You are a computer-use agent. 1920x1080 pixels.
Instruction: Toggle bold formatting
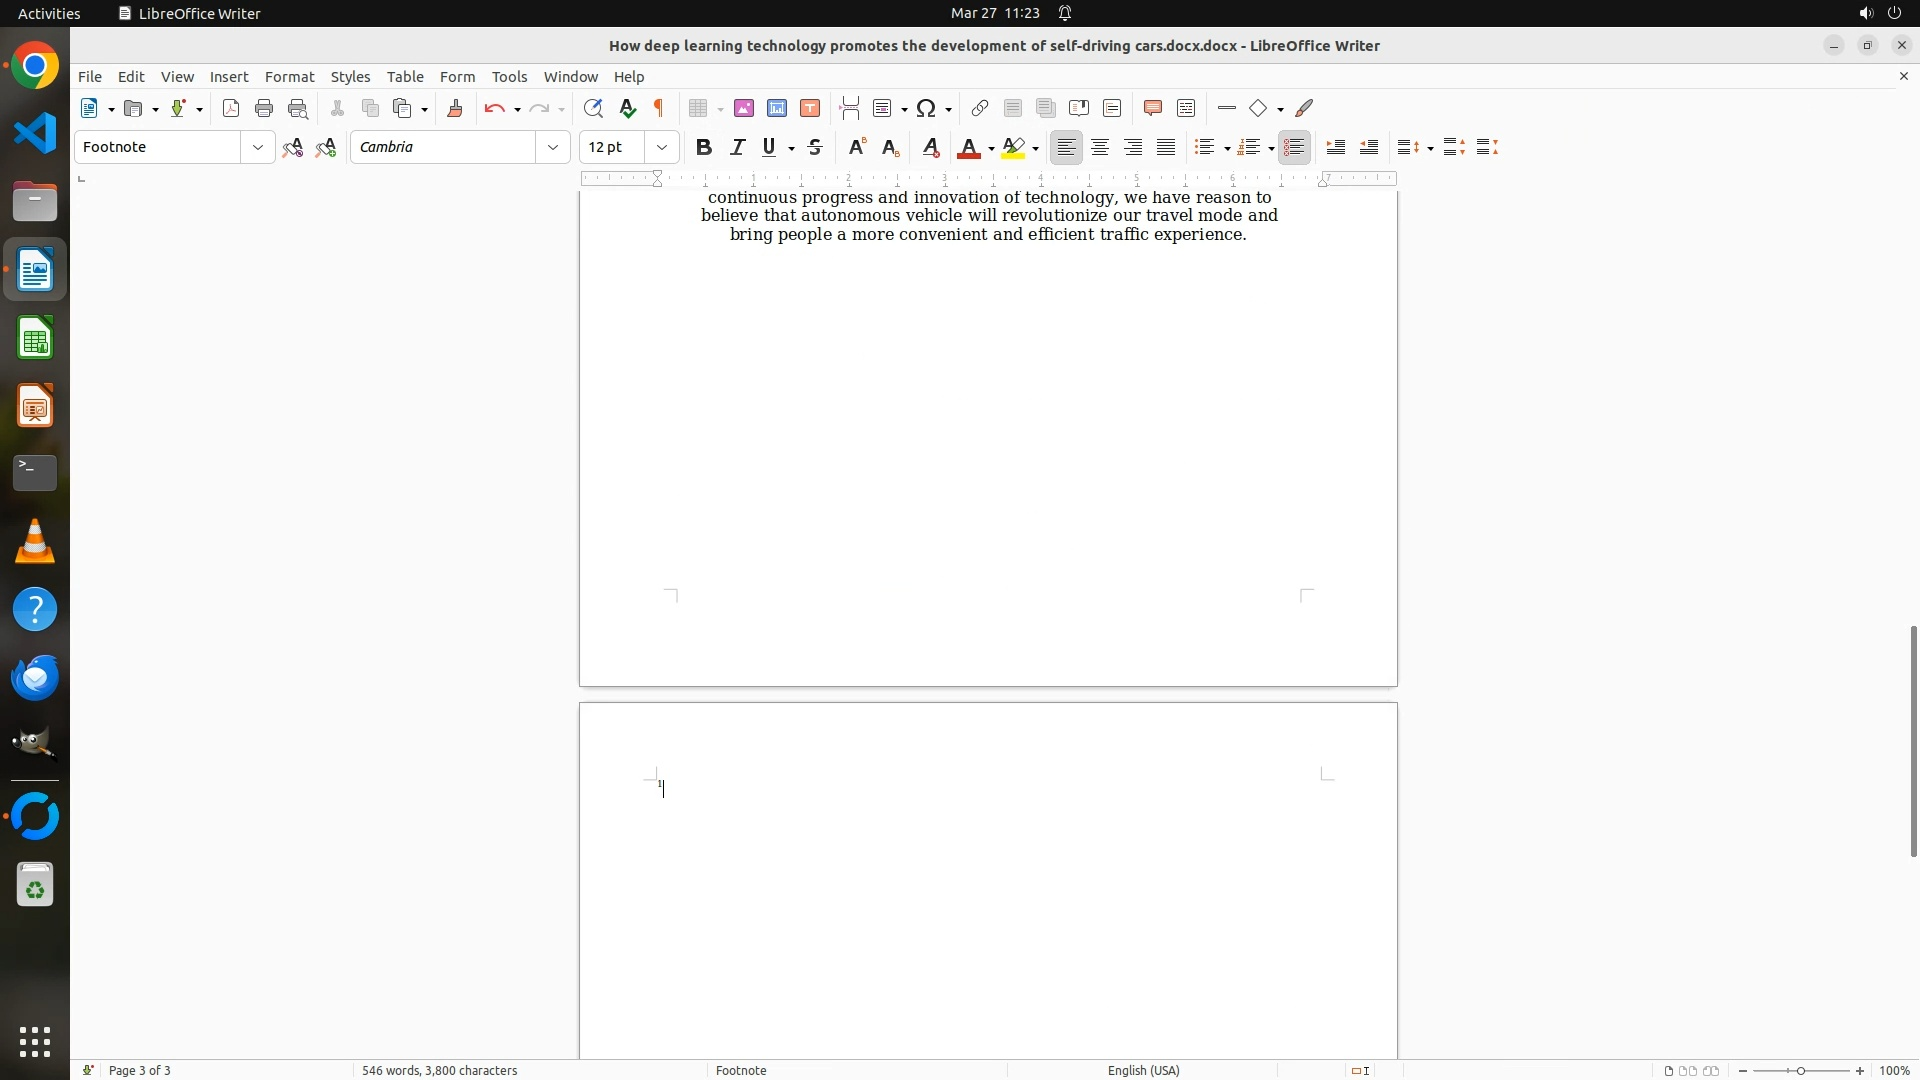click(704, 148)
